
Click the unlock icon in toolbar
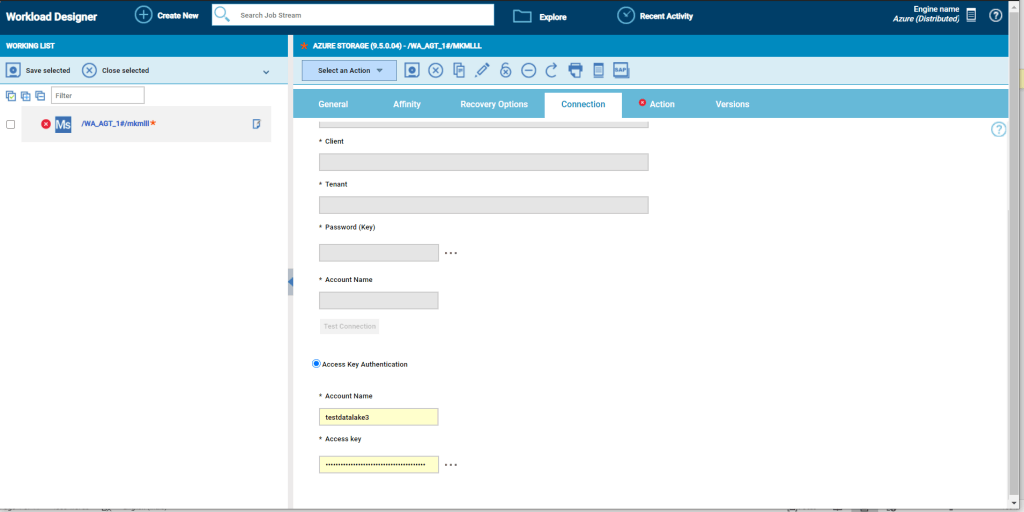pos(506,70)
